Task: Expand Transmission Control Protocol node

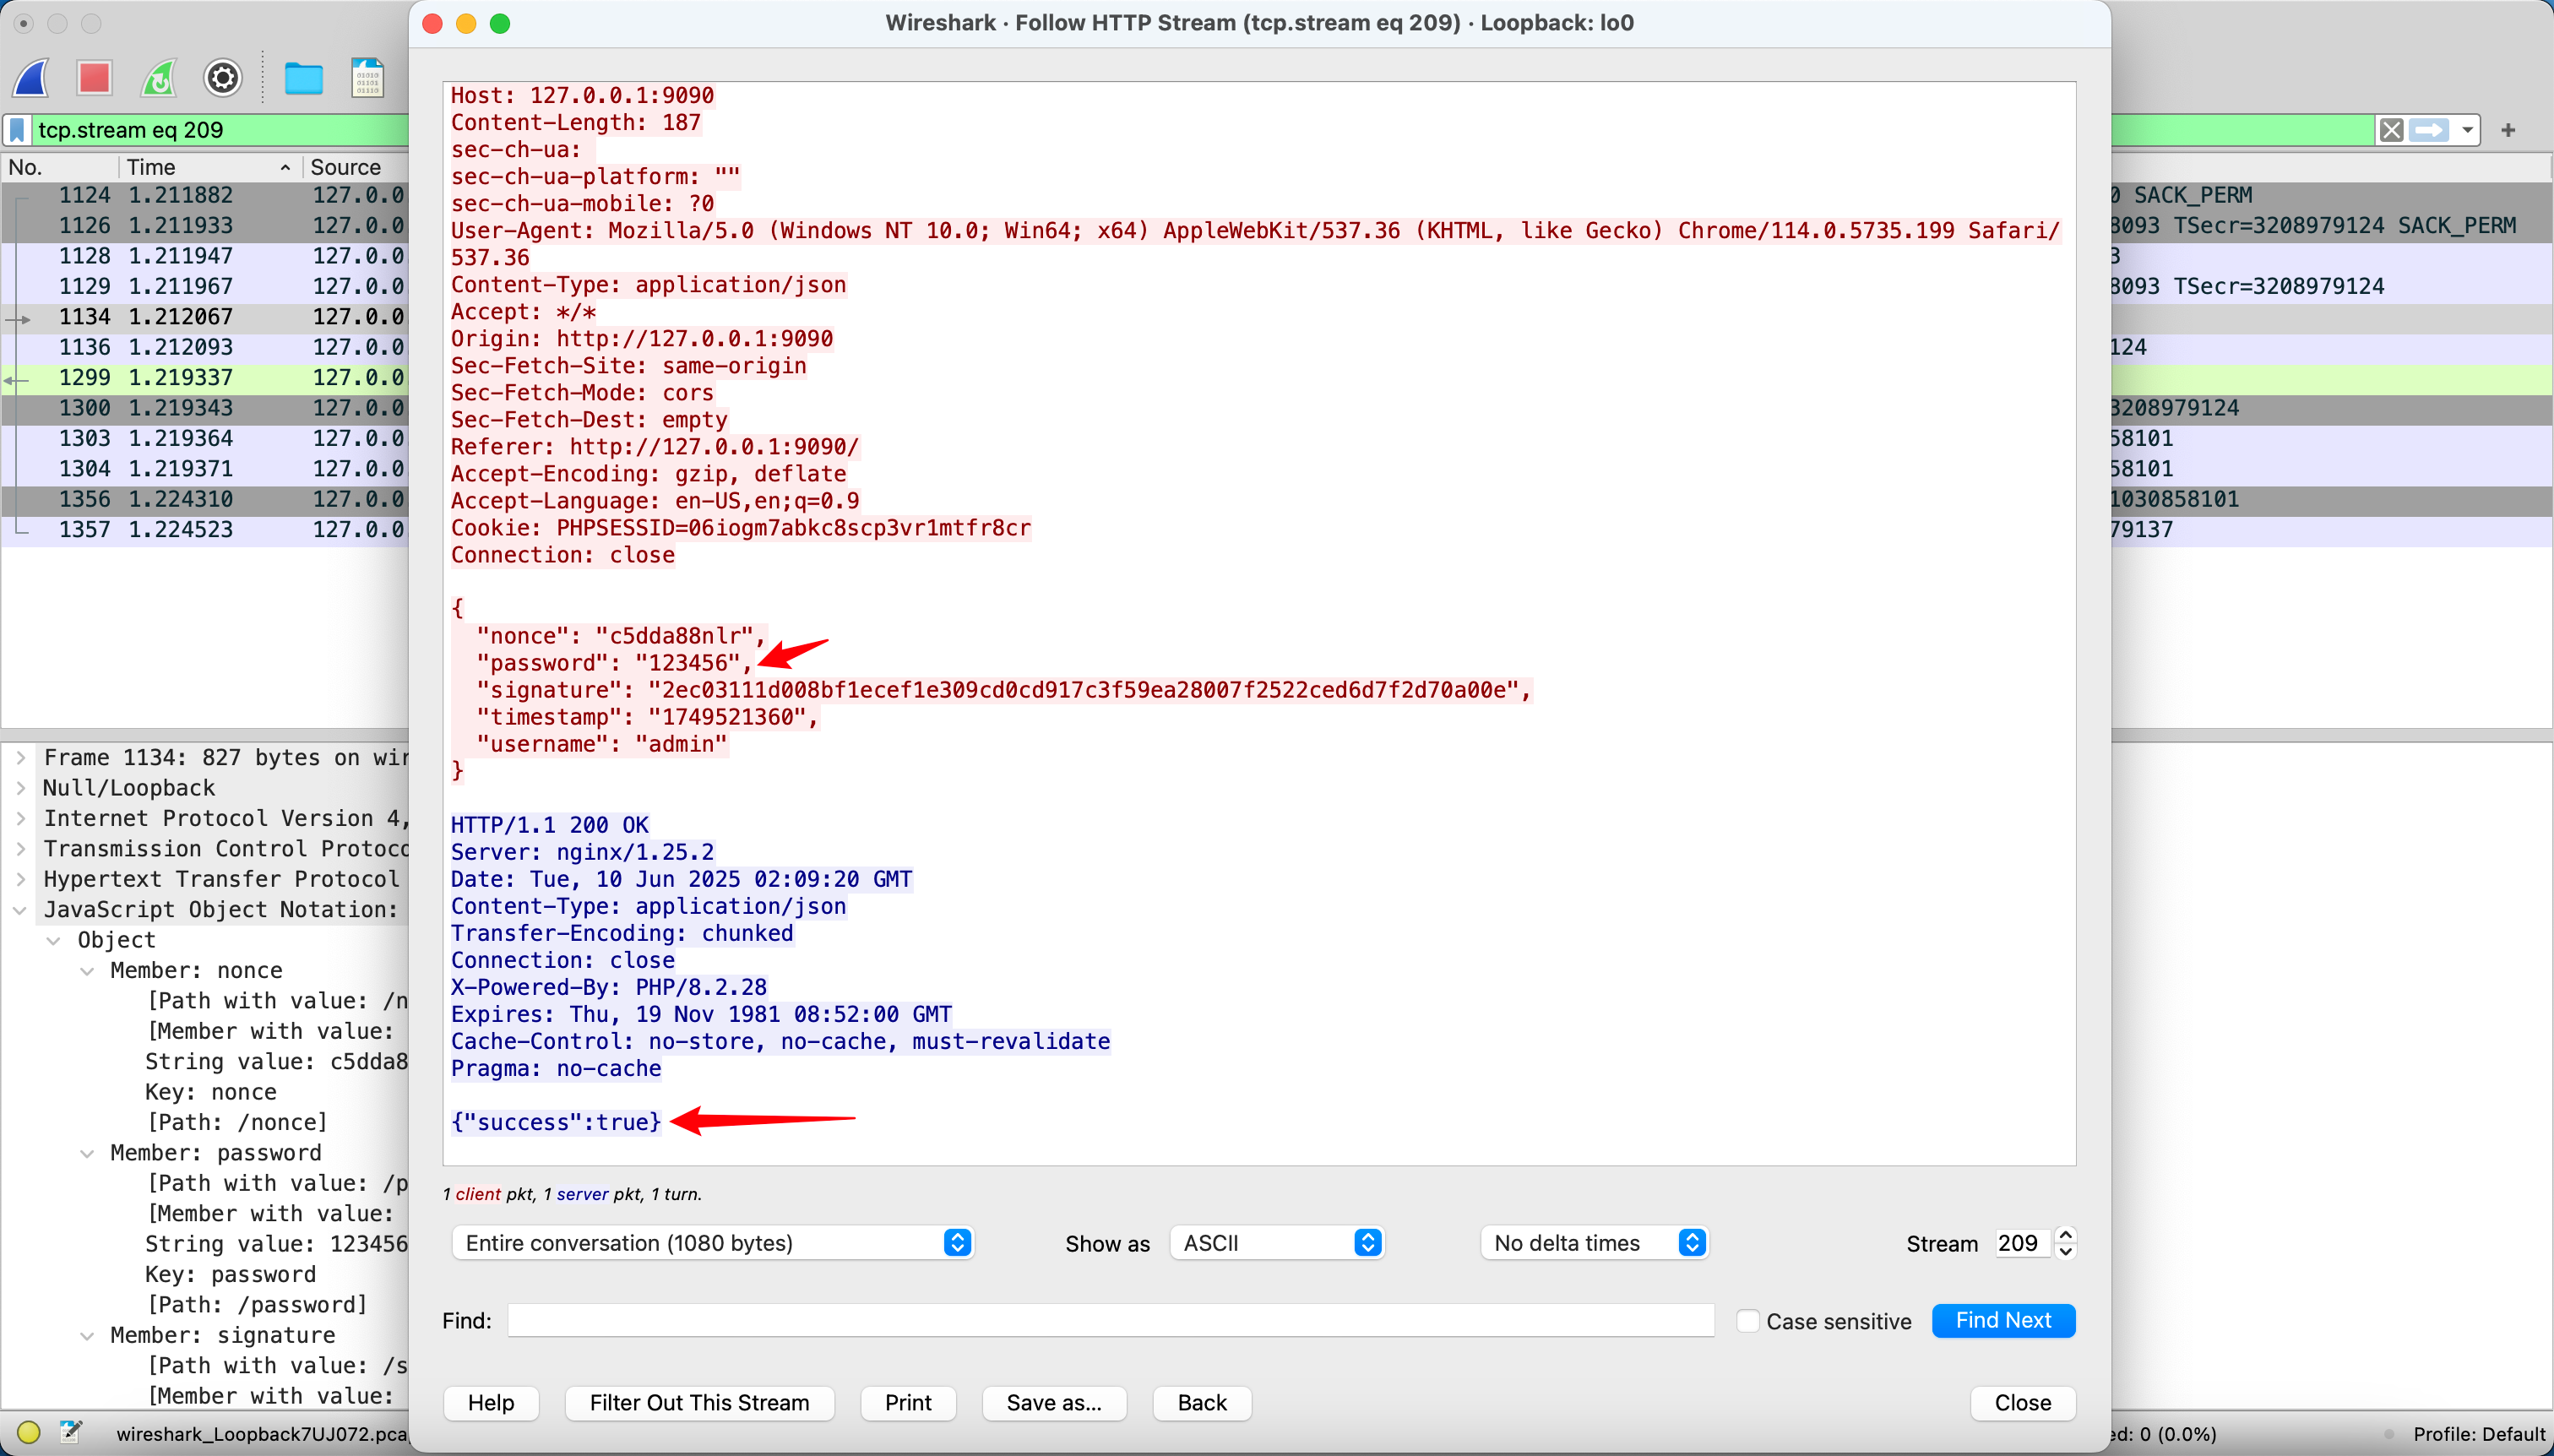Action: [20, 849]
